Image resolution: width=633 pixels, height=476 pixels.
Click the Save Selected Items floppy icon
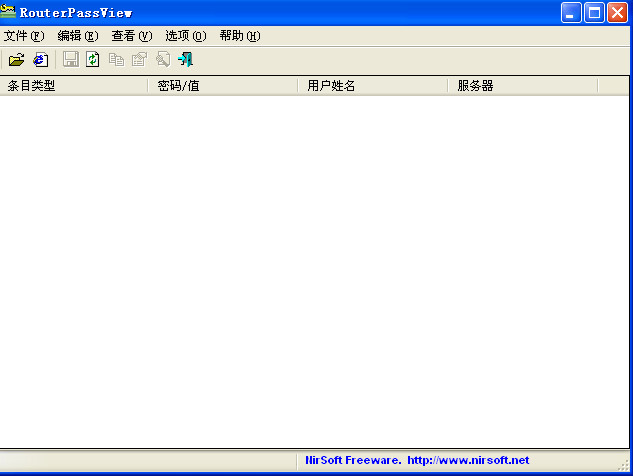pyautogui.click(x=71, y=59)
